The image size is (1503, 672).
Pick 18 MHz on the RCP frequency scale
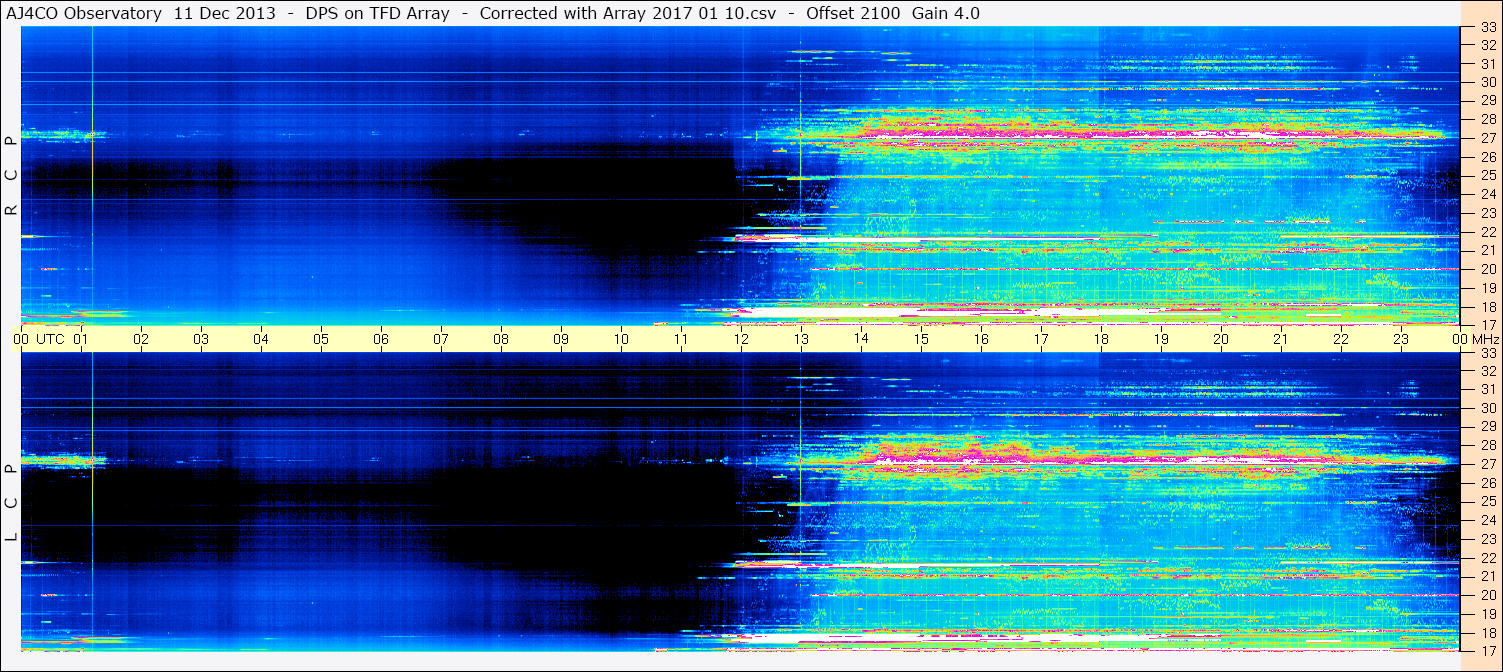pos(1488,306)
